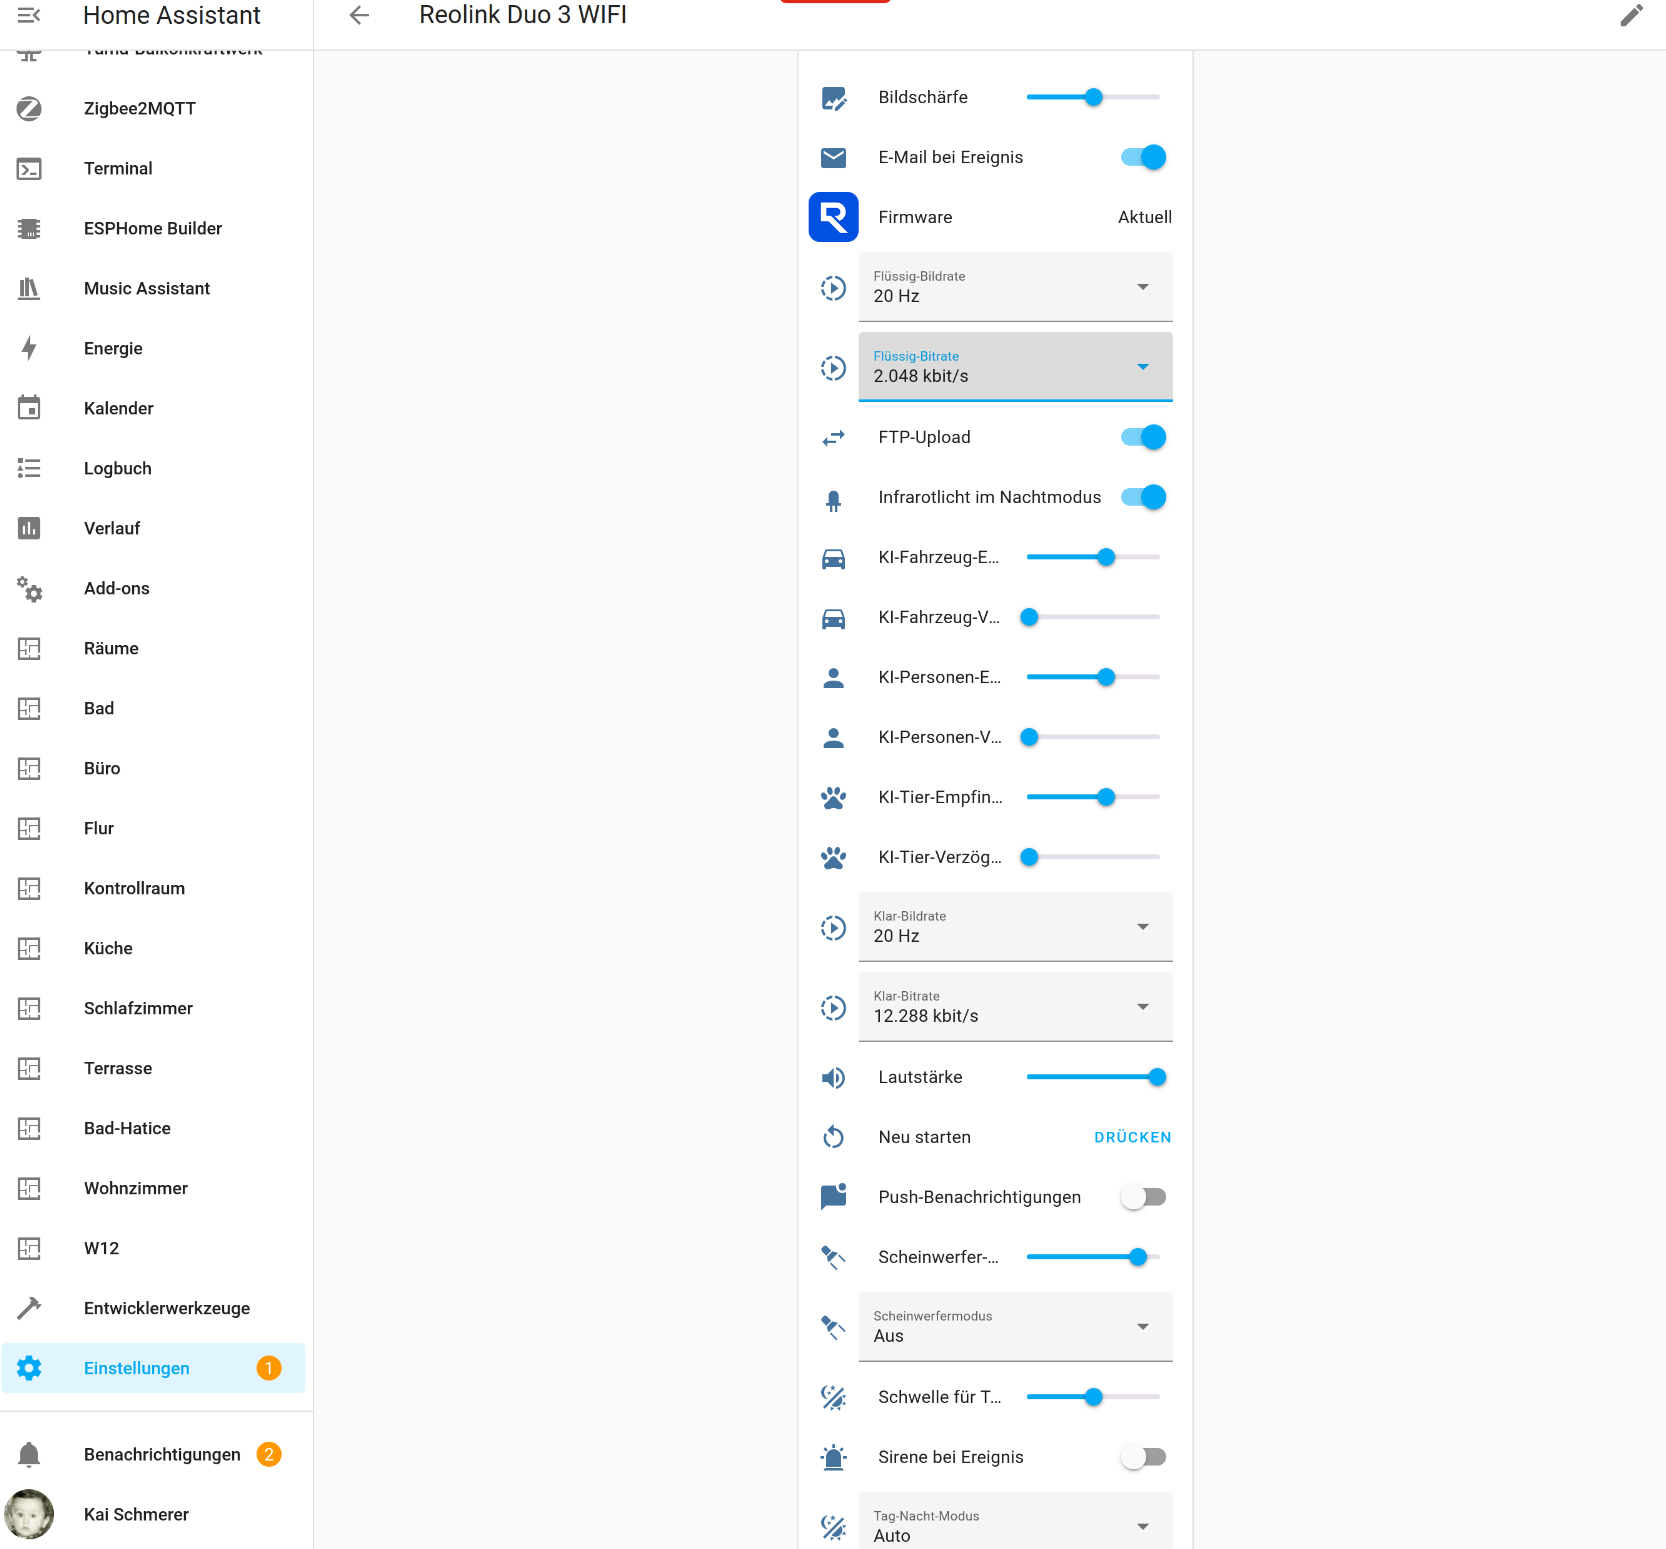This screenshot has width=1666, height=1549.
Task: Click the Lautstärke speaker icon
Action: pos(833,1077)
